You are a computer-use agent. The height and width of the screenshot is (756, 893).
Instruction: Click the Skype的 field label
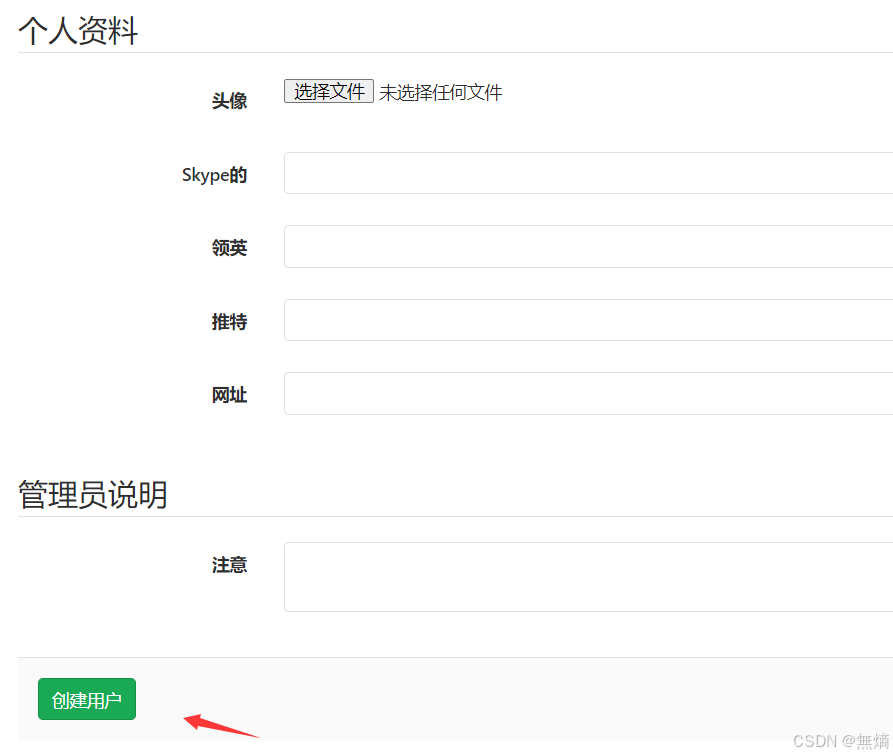pyautogui.click(x=215, y=175)
